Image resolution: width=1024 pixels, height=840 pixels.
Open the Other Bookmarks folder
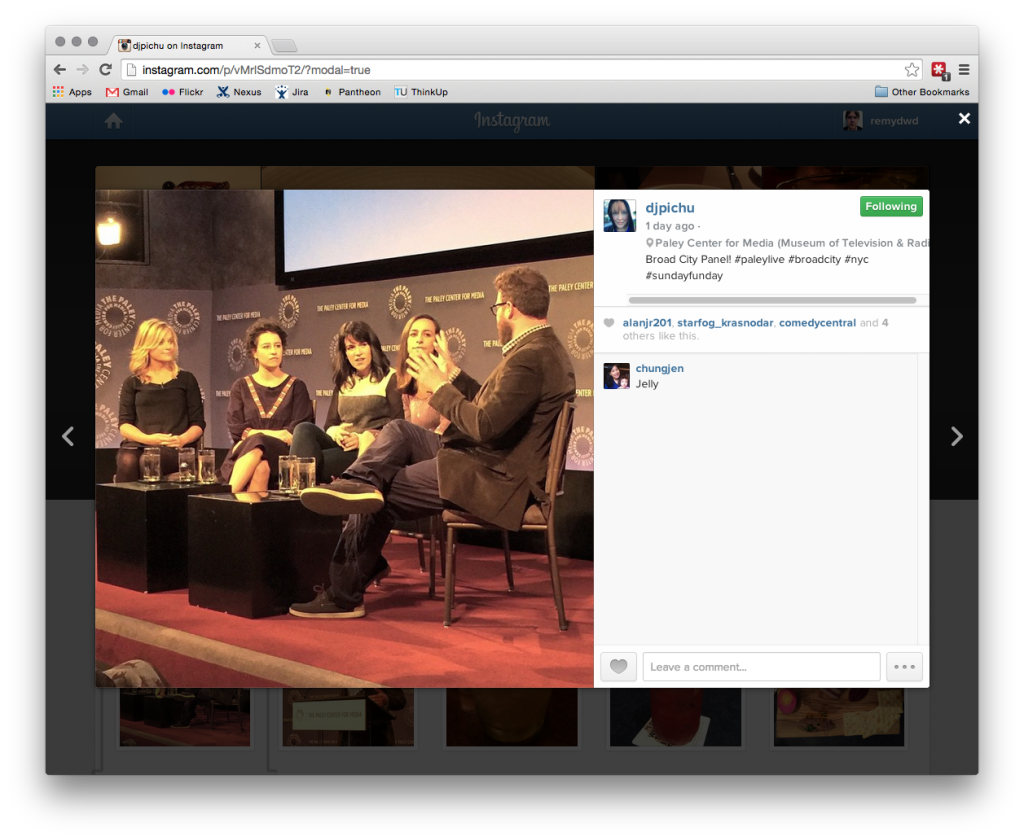coord(921,92)
